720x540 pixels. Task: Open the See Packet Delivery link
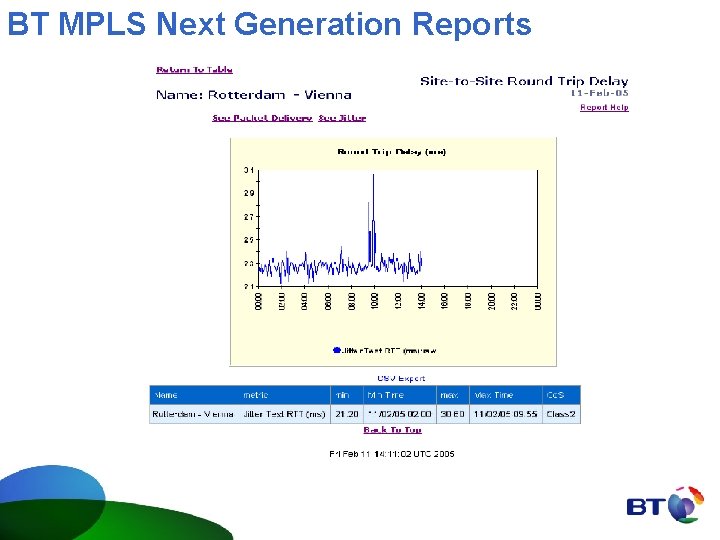coord(262,118)
